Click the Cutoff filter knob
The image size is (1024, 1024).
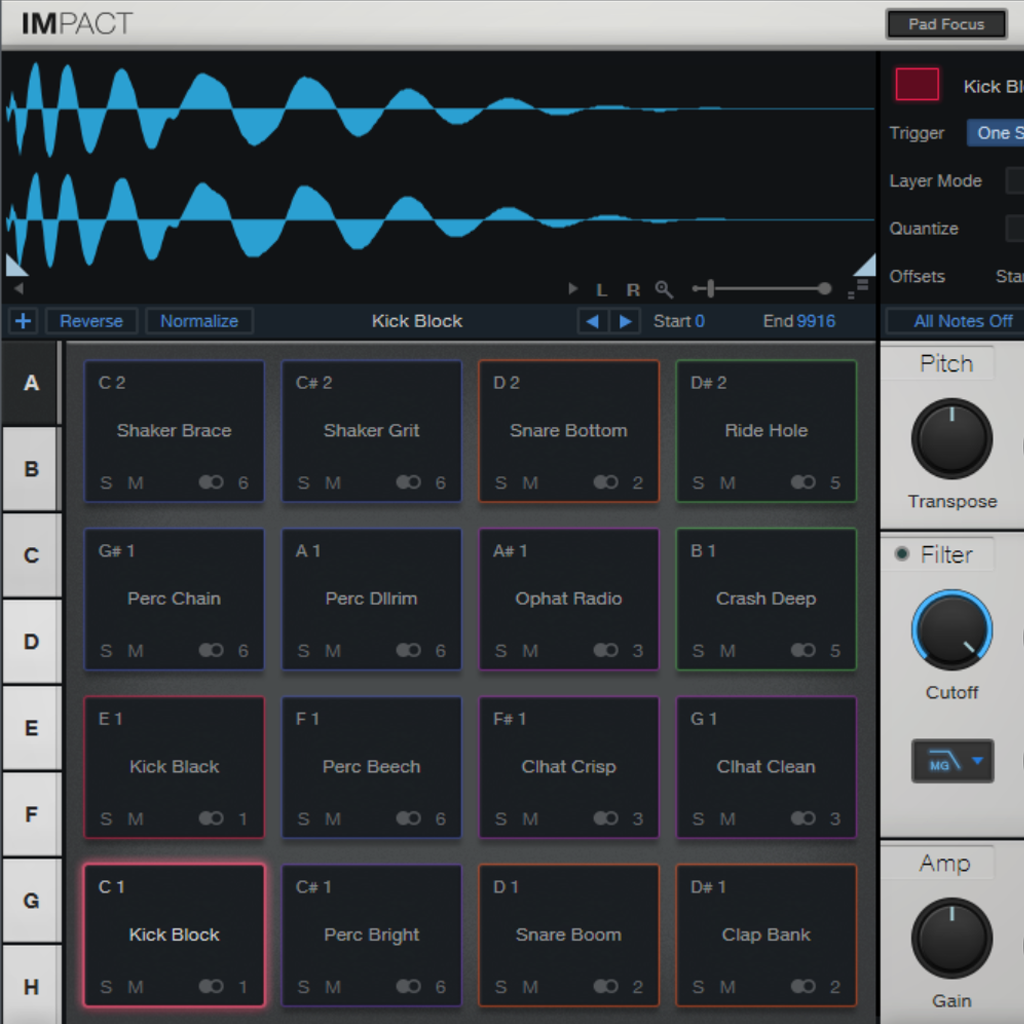[952, 630]
